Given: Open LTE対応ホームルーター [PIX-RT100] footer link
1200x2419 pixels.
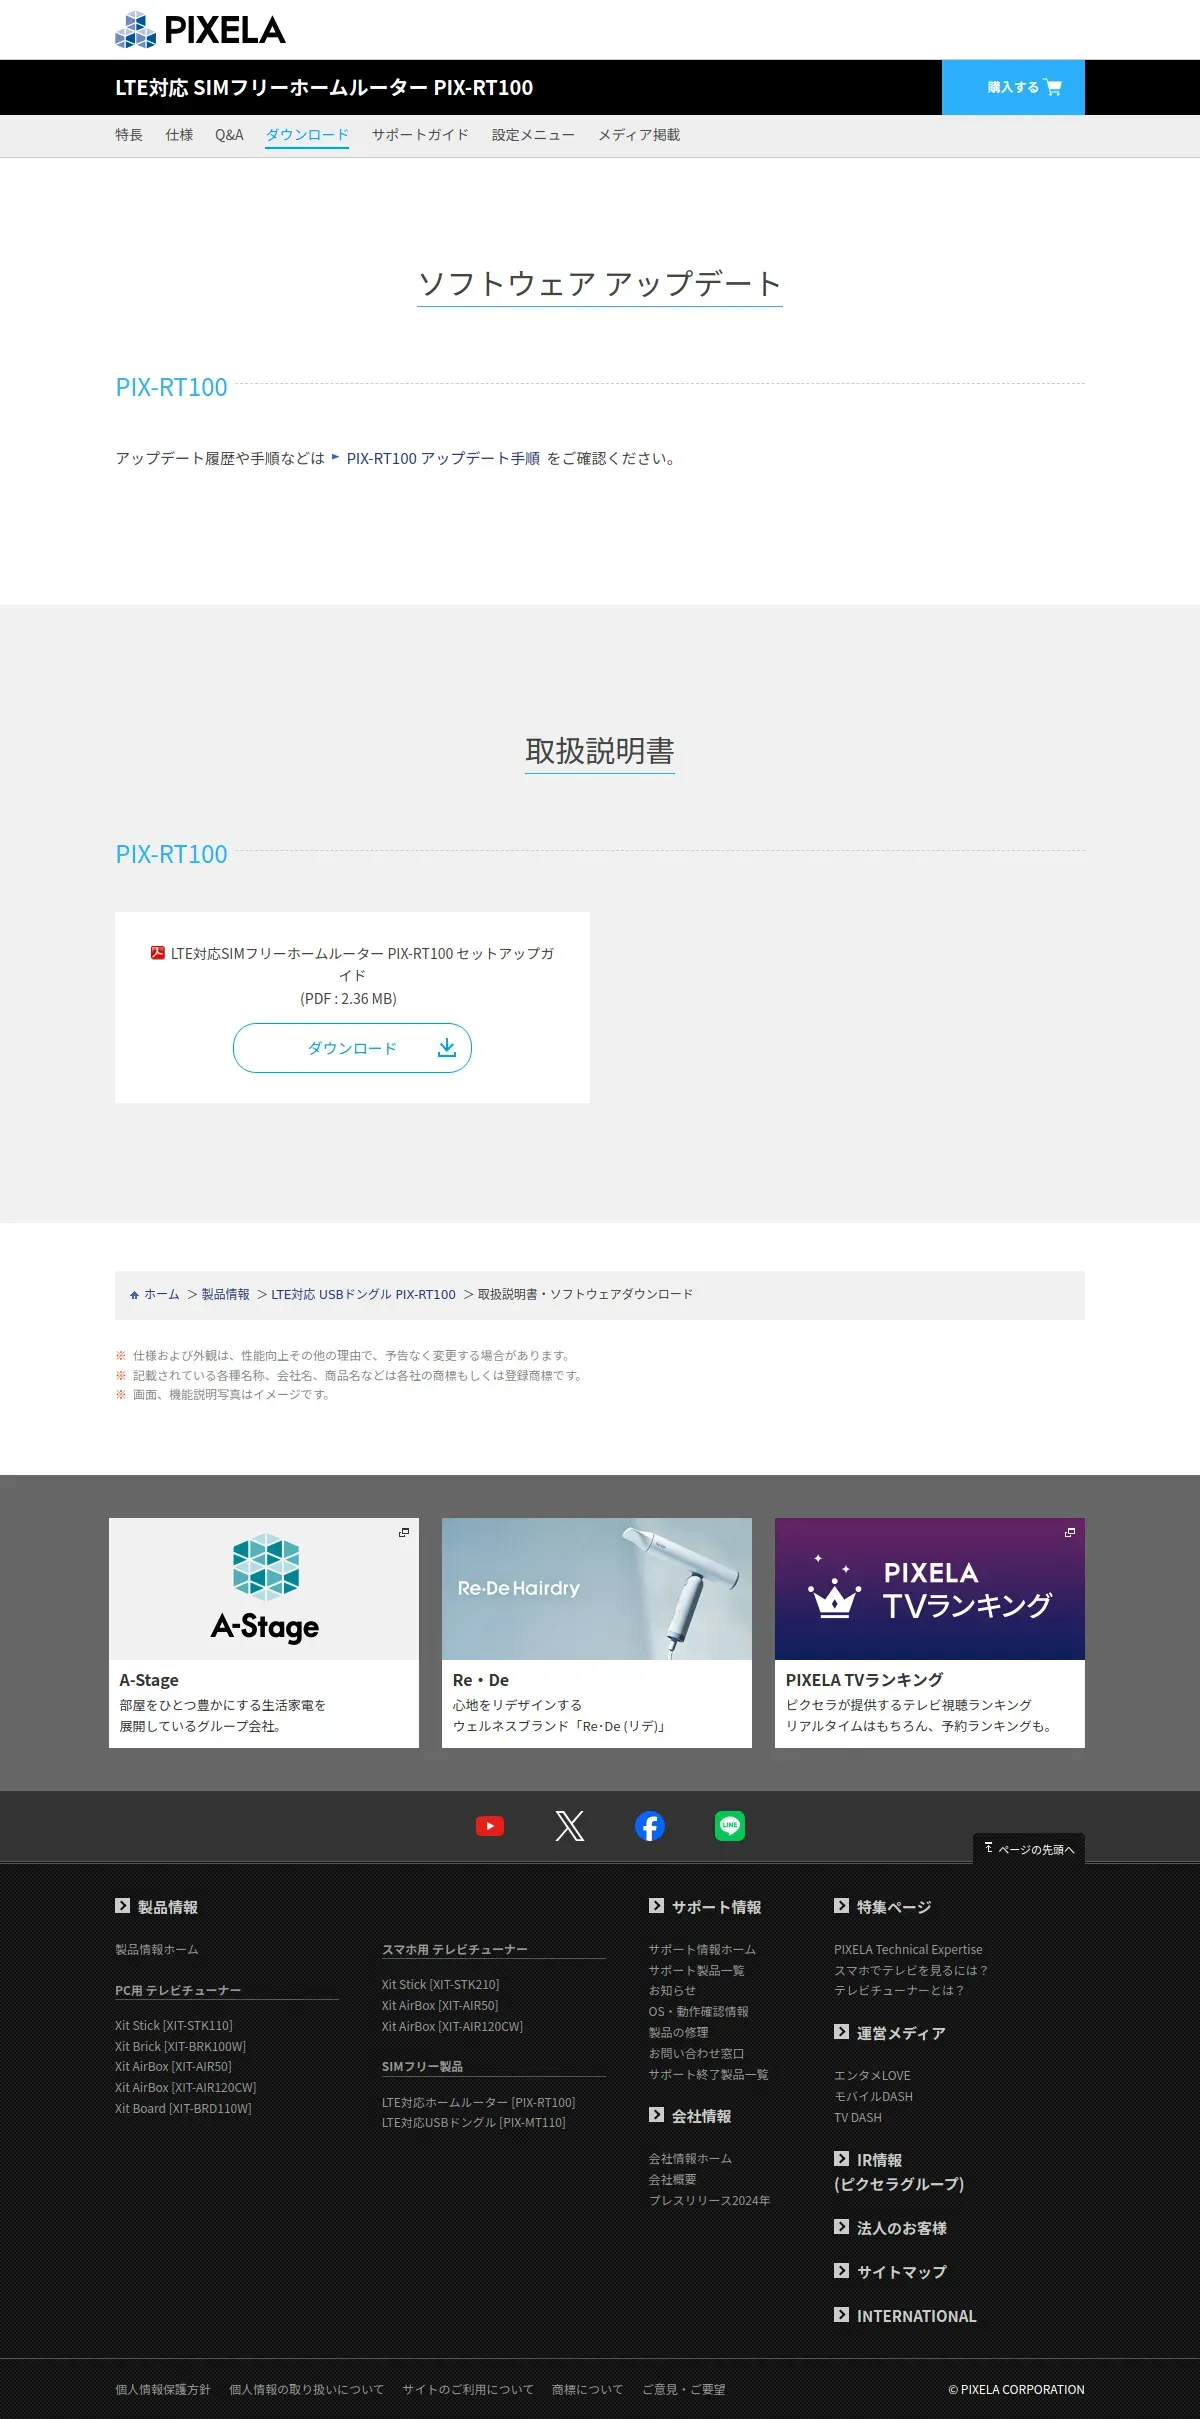Looking at the screenshot, I should click(478, 2102).
